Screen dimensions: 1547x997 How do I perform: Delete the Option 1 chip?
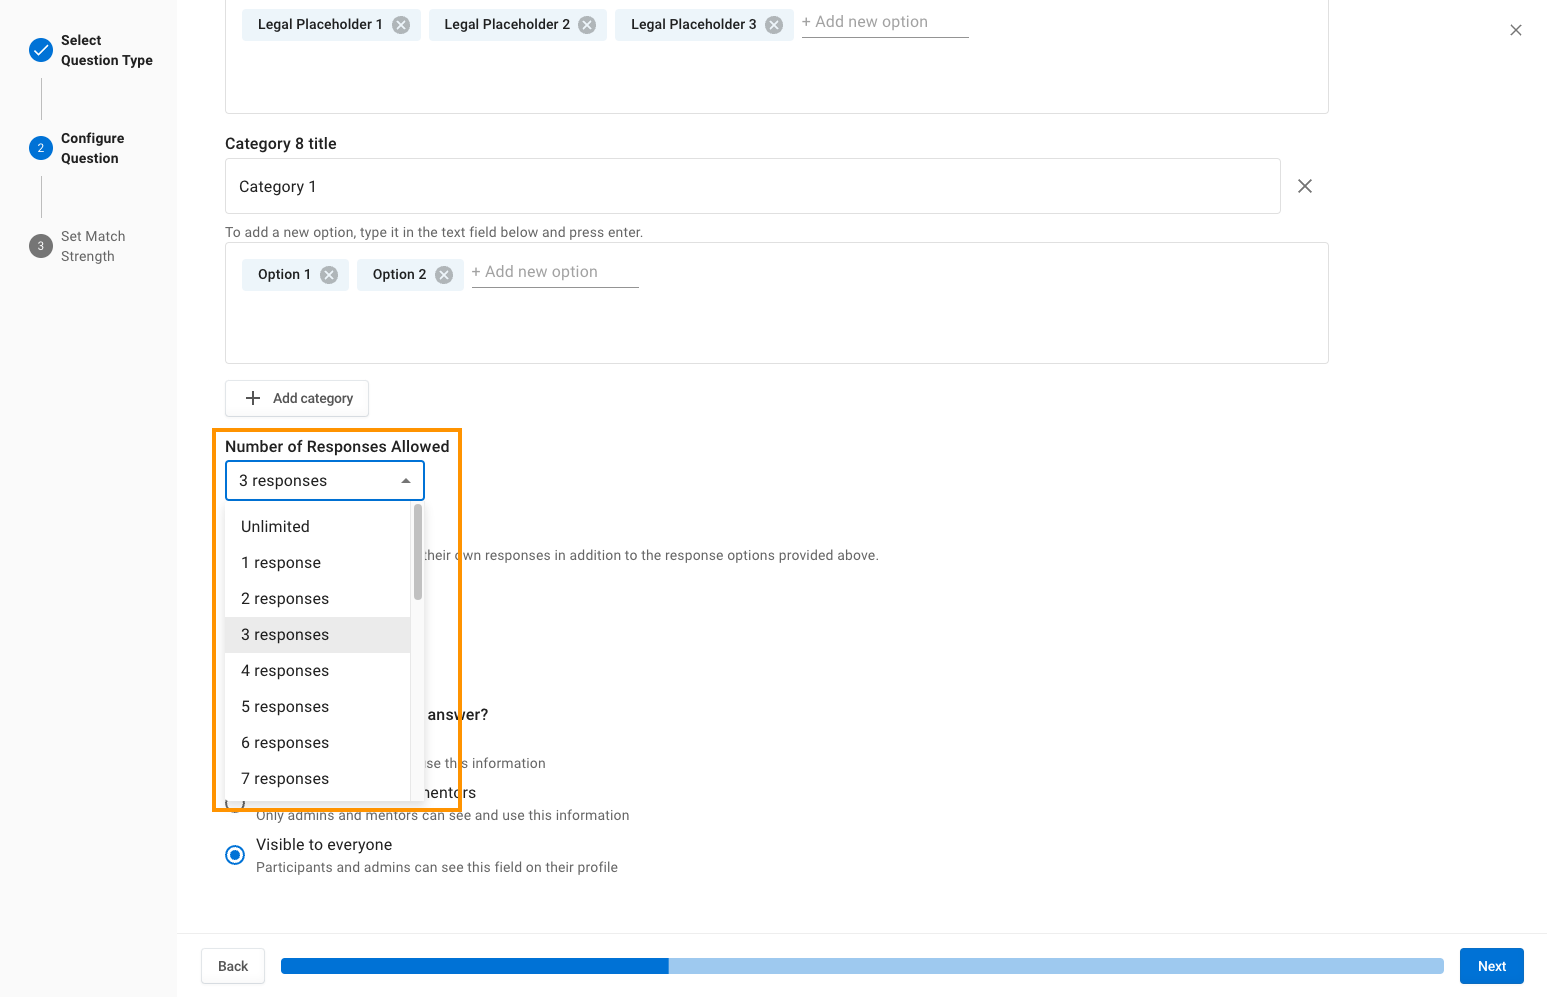(x=329, y=275)
